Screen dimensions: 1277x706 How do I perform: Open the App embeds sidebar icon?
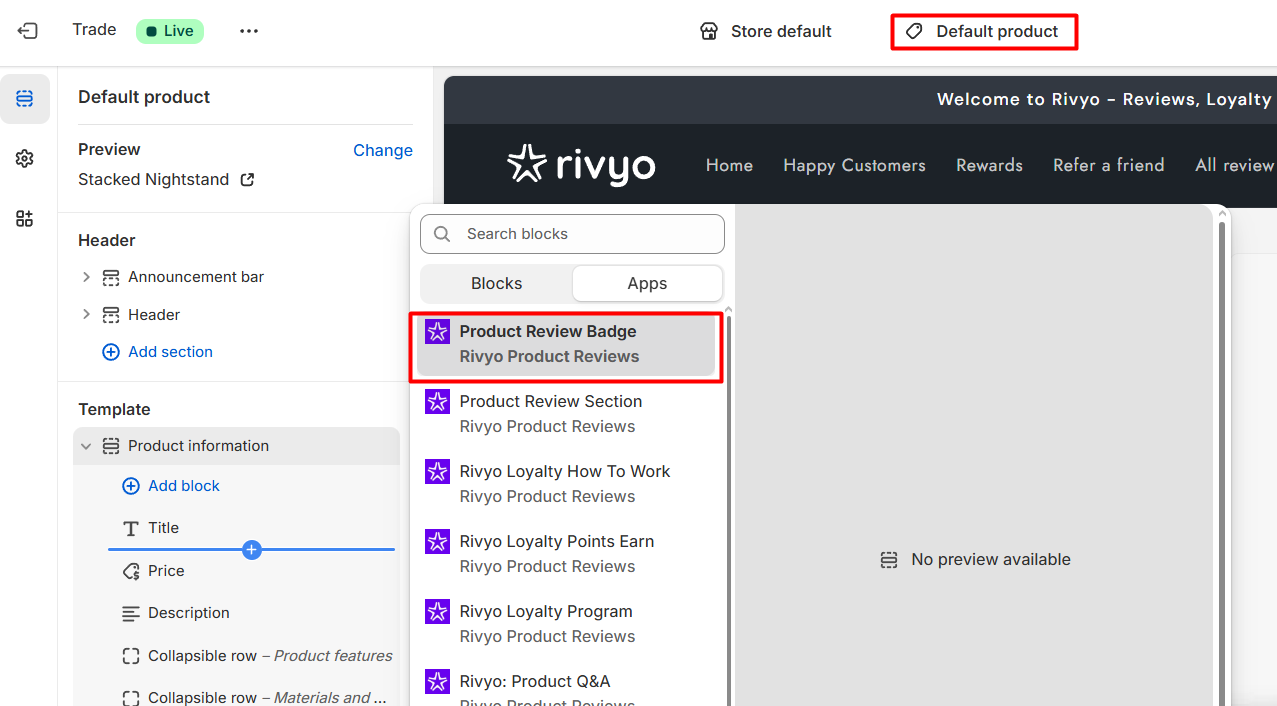25,218
